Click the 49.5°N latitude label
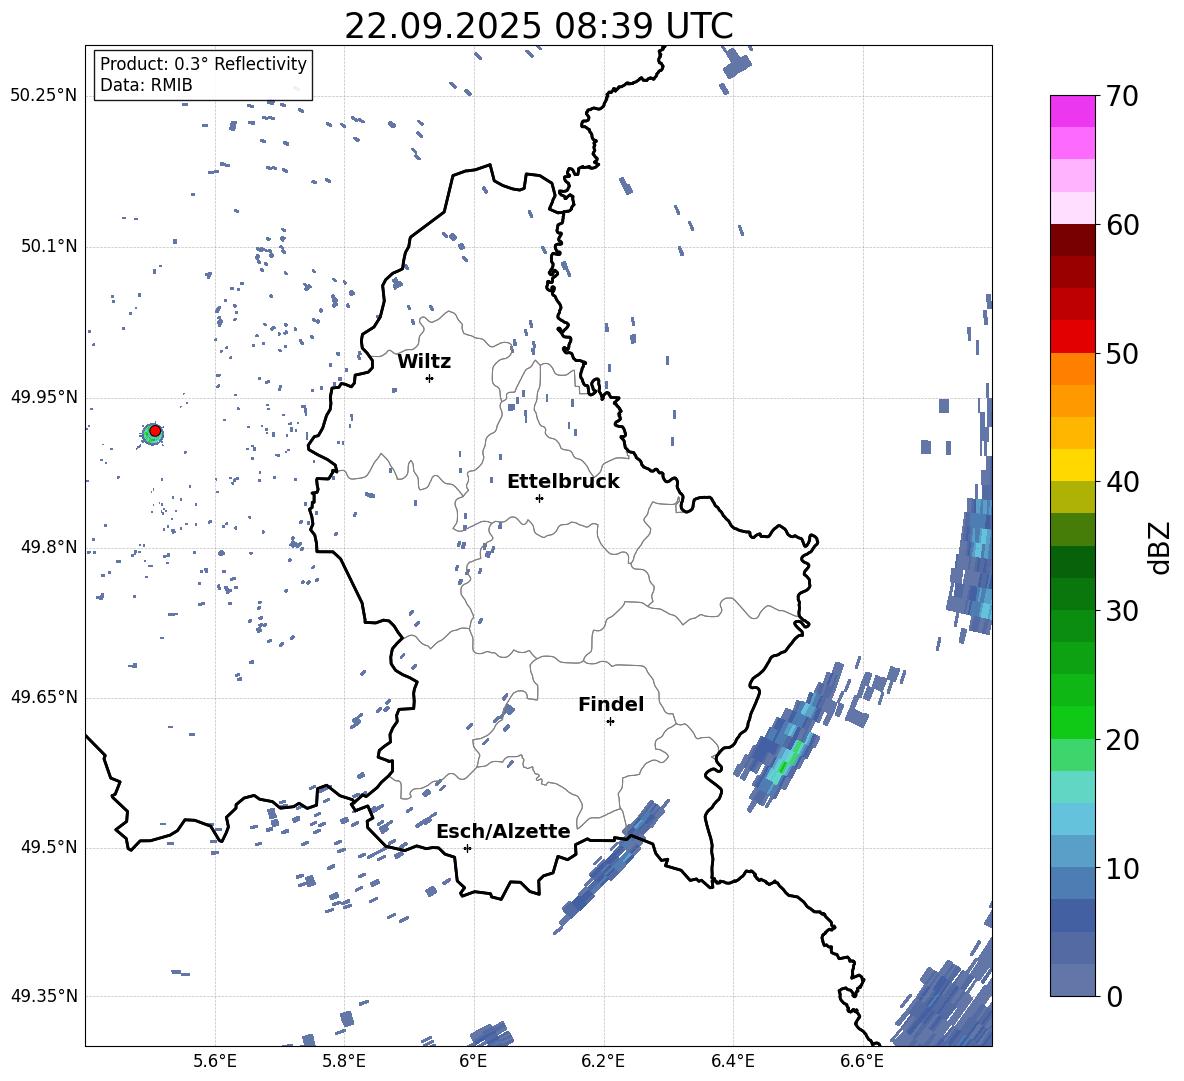1184x1081 pixels. pos(49,848)
